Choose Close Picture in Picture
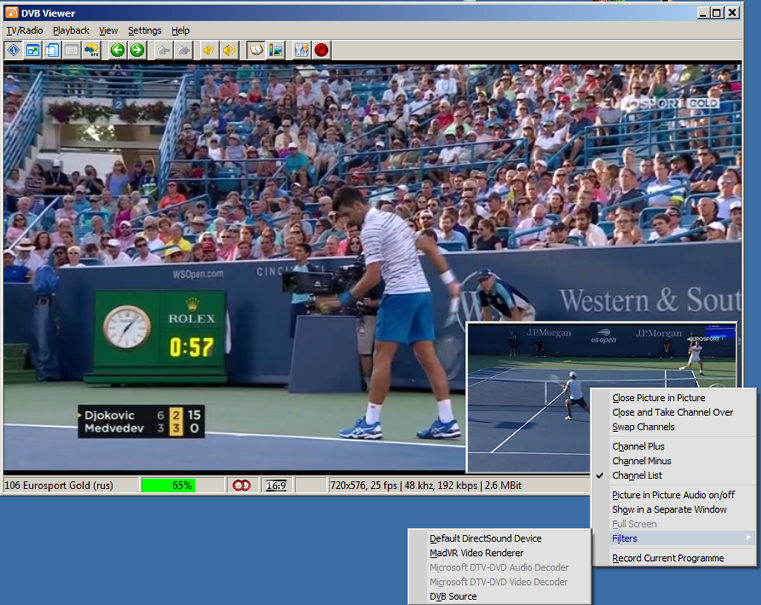761x605 pixels. (658, 398)
